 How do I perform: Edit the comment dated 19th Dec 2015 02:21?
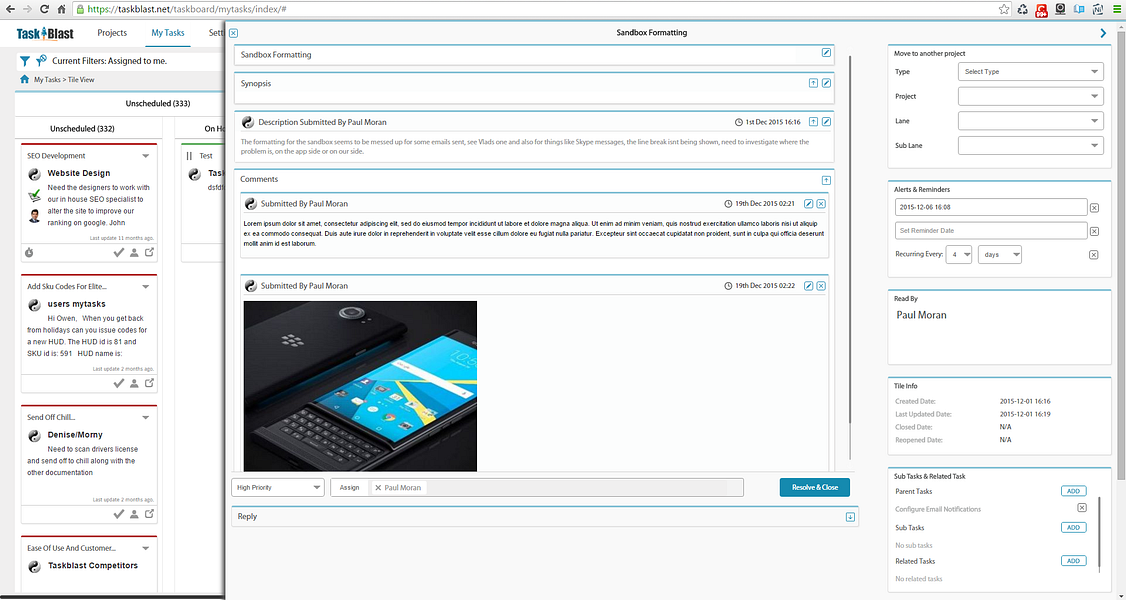click(x=809, y=204)
